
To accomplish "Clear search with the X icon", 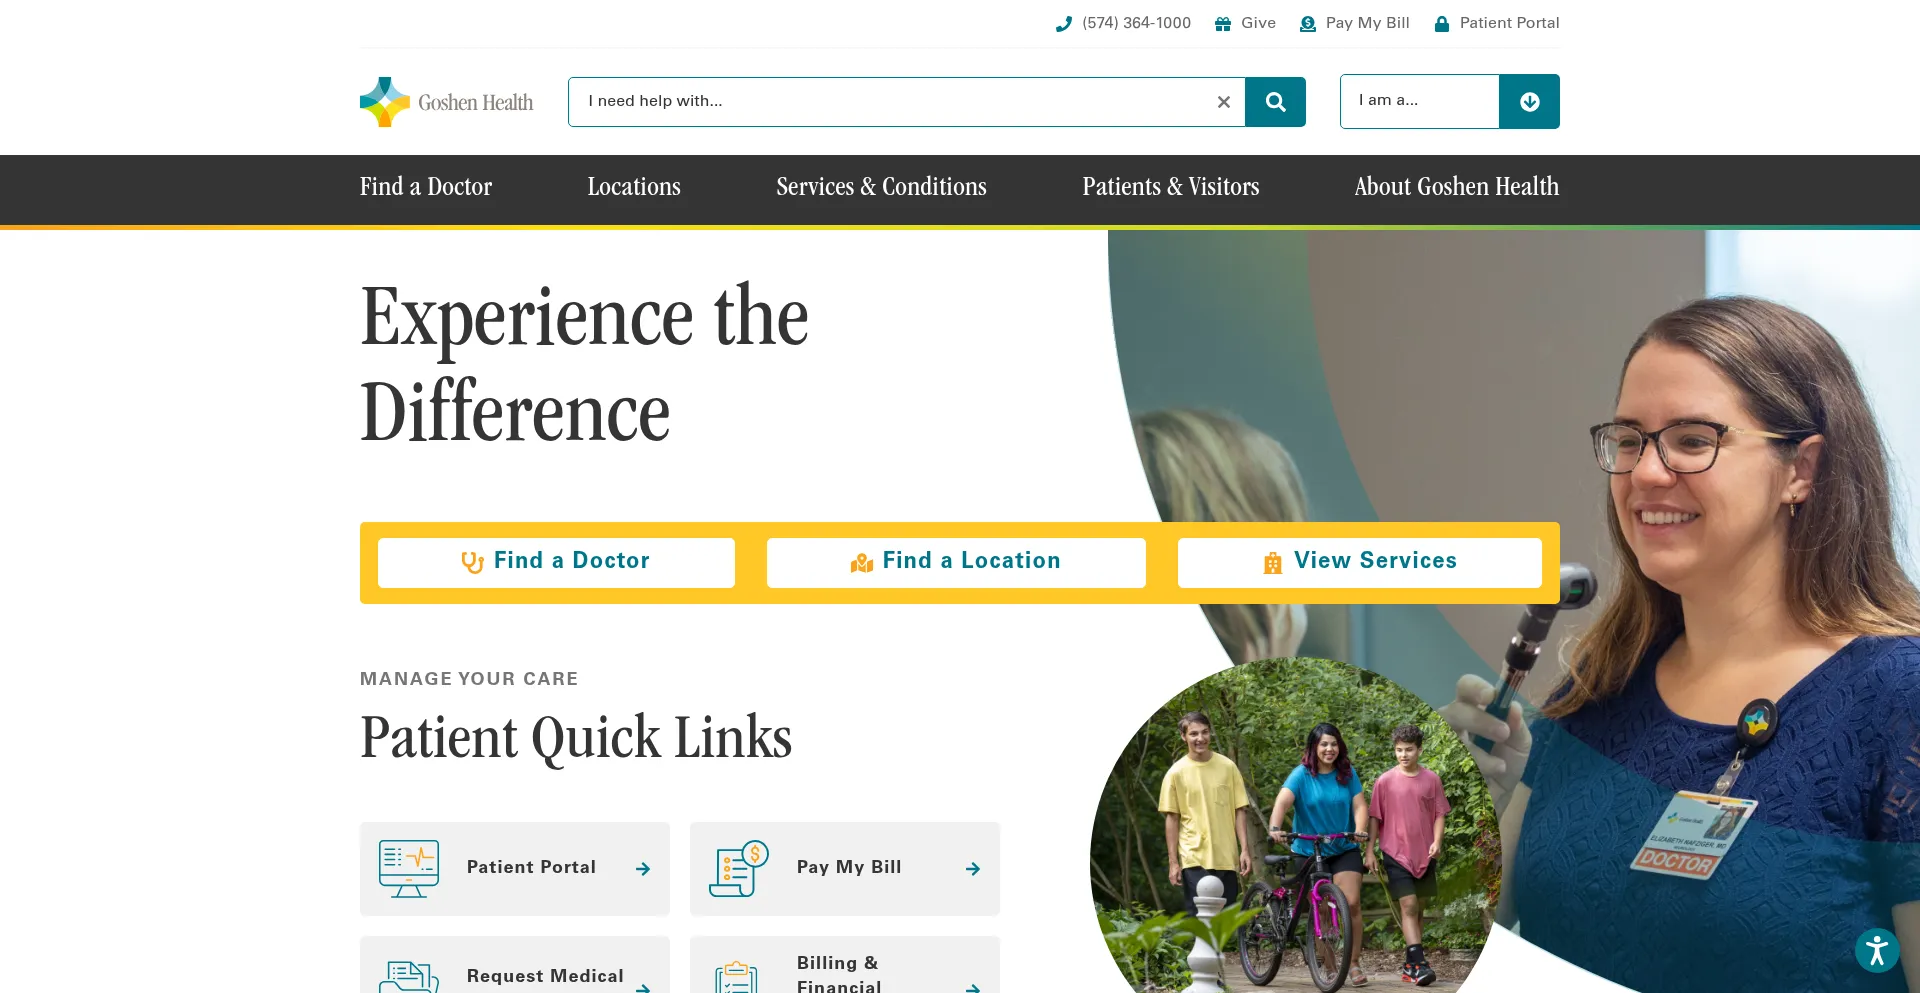I will (x=1223, y=102).
